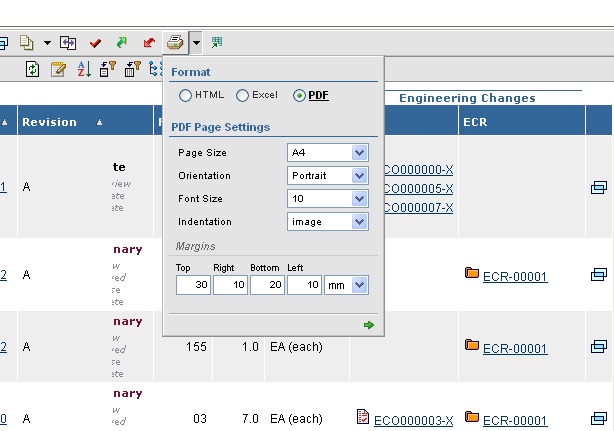Select the Excel format radio button
This screenshot has height=431, width=614.
coord(242,95)
